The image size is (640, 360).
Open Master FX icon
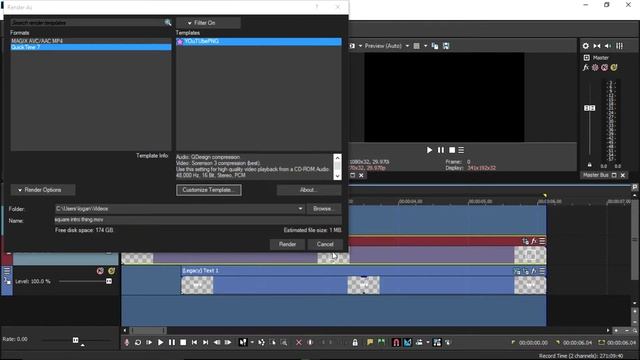click(586, 67)
